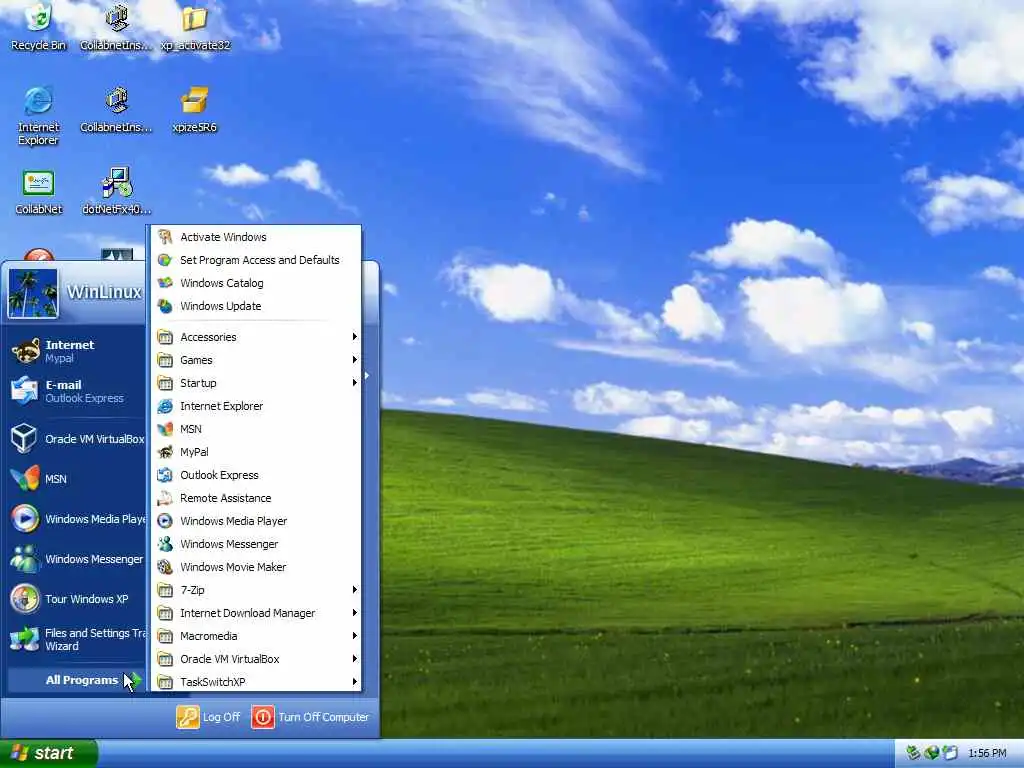The image size is (1024, 768).
Task: Click the network globe tray icon
Action: [932, 753]
